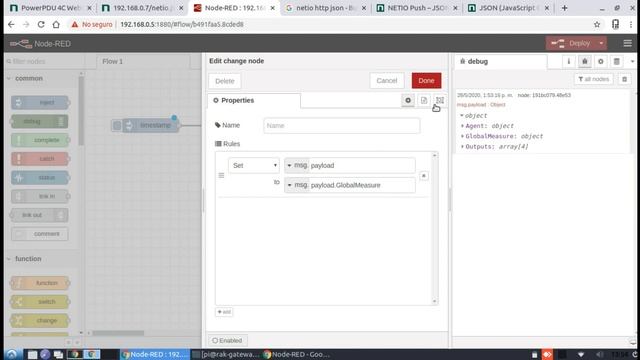The width and height of the screenshot is (640, 360).
Task: Open type selector for payload.GlobalMeasure value
Action: (x=297, y=185)
